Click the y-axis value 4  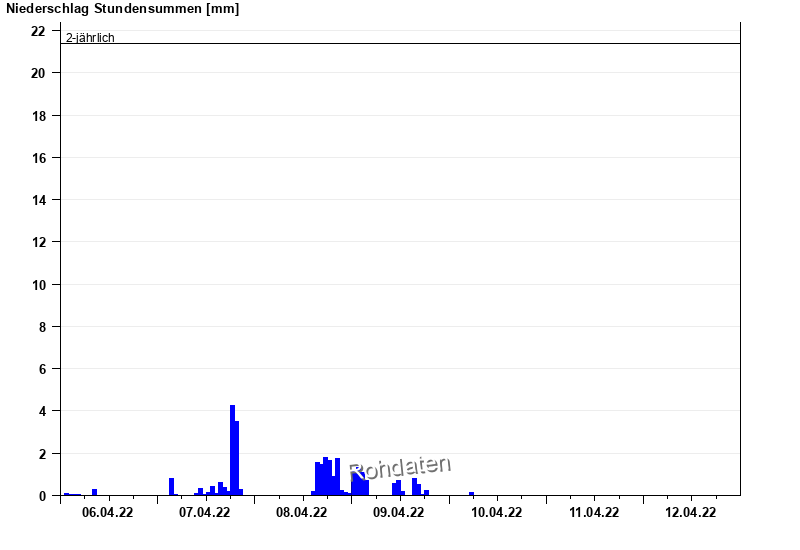click(x=41, y=411)
